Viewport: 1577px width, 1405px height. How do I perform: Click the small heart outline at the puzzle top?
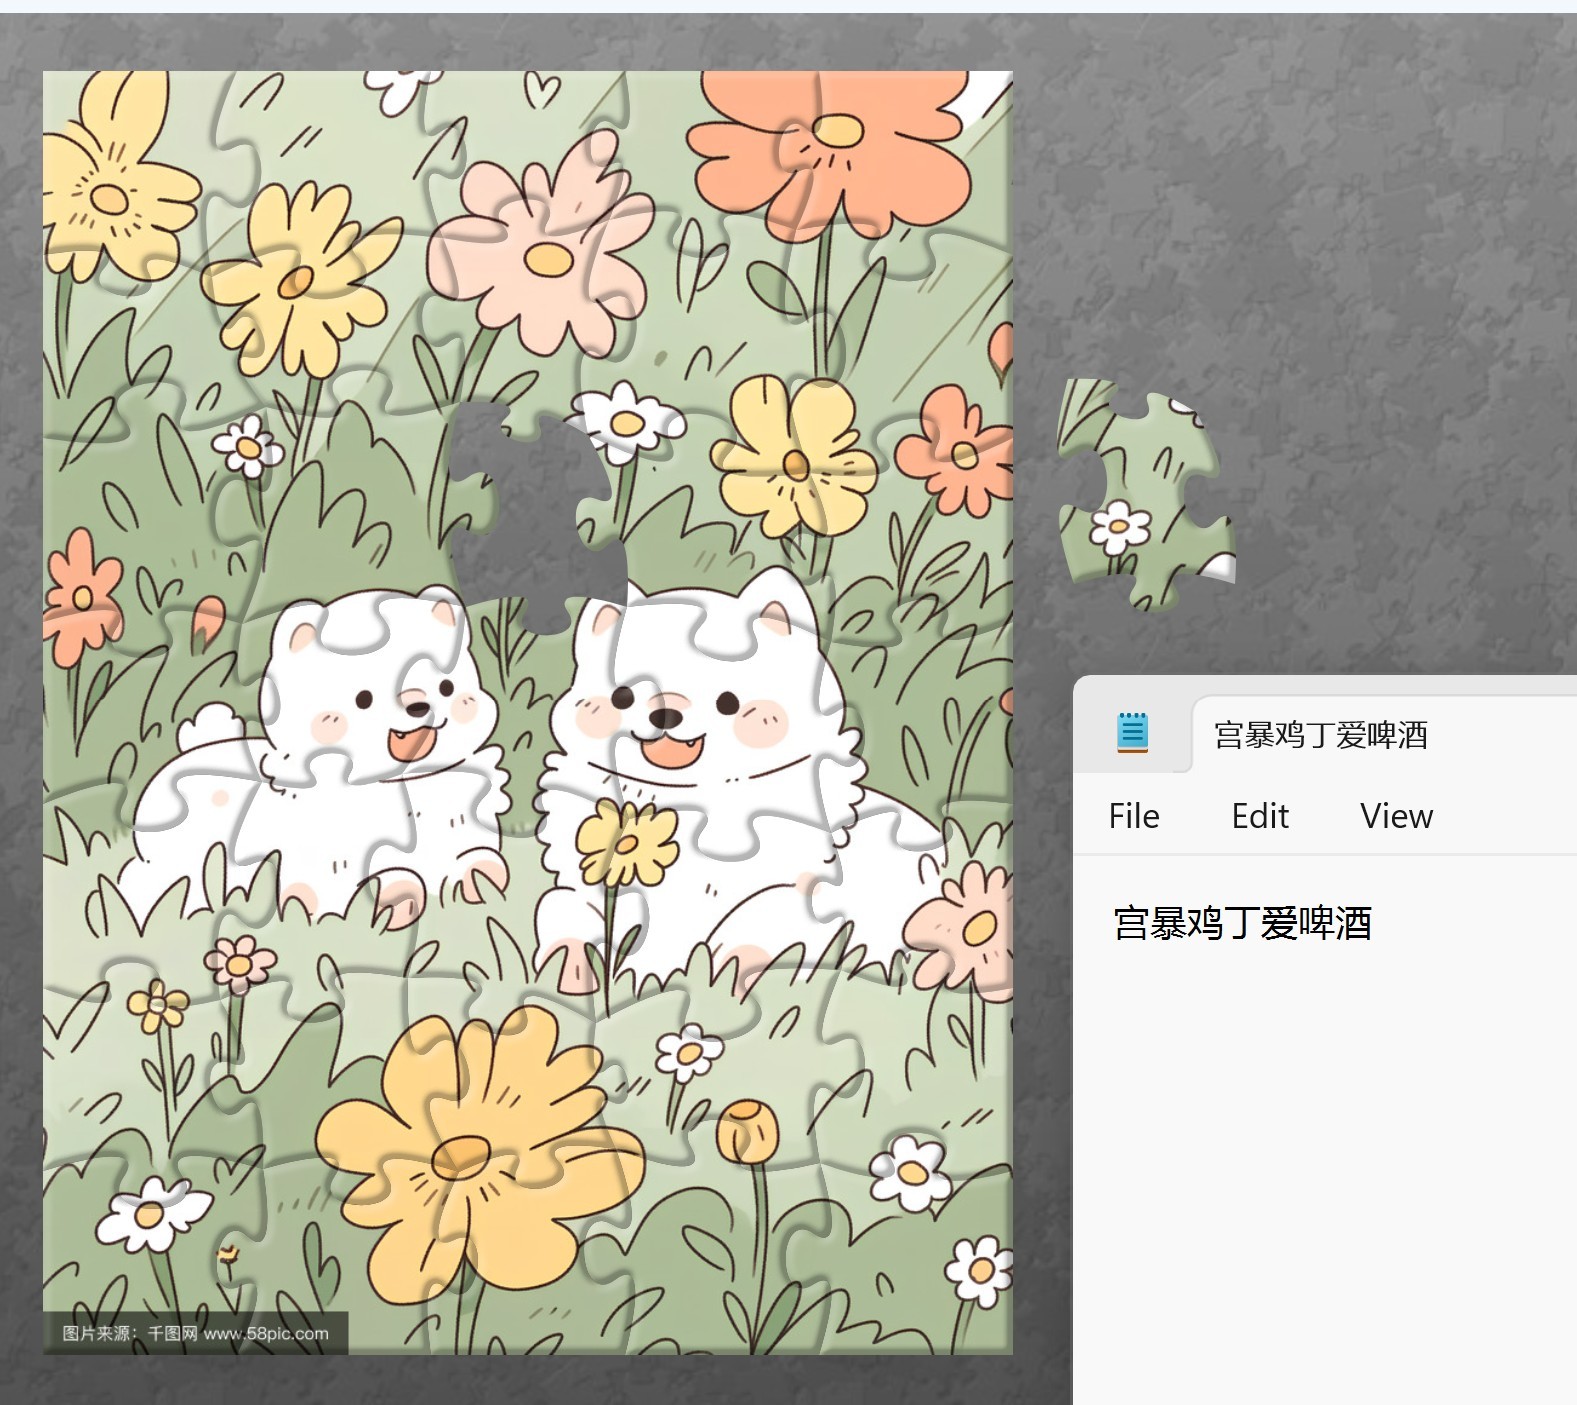[543, 91]
